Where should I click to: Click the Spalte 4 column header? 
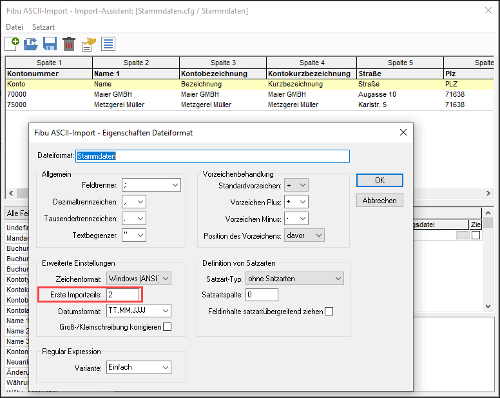[x=312, y=62]
